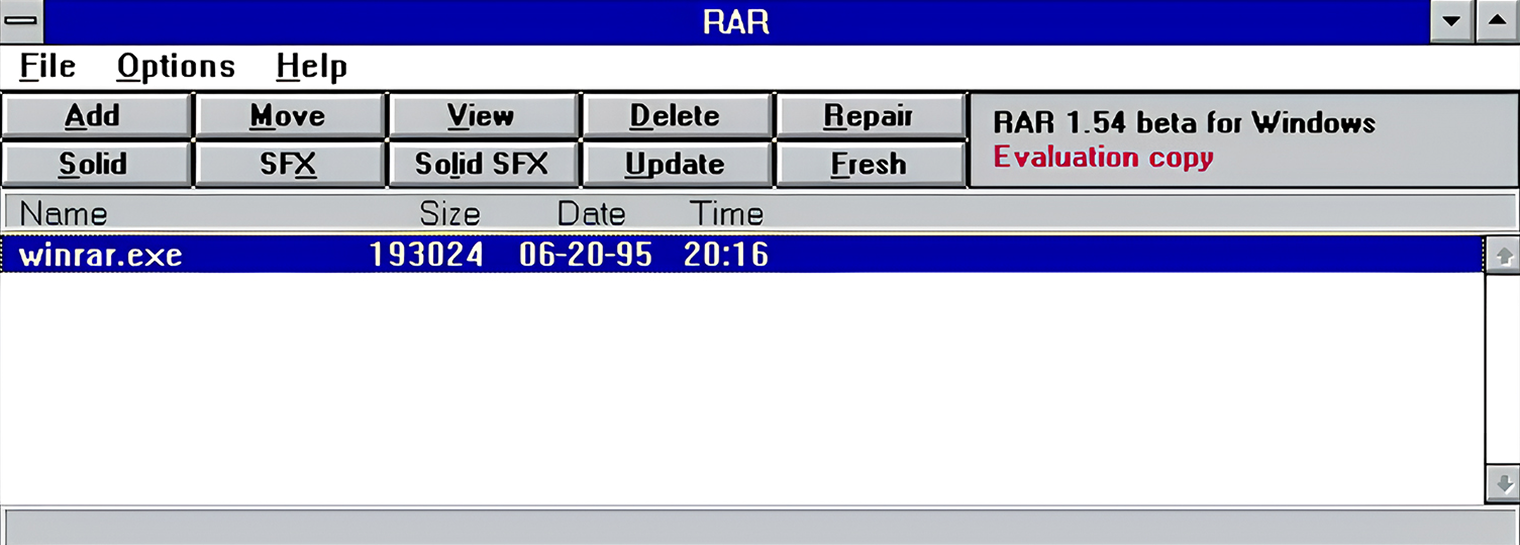Viewport: 1520px width, 545px height.
Task: Click the SFX button
Action: click(x=290, y=163)
